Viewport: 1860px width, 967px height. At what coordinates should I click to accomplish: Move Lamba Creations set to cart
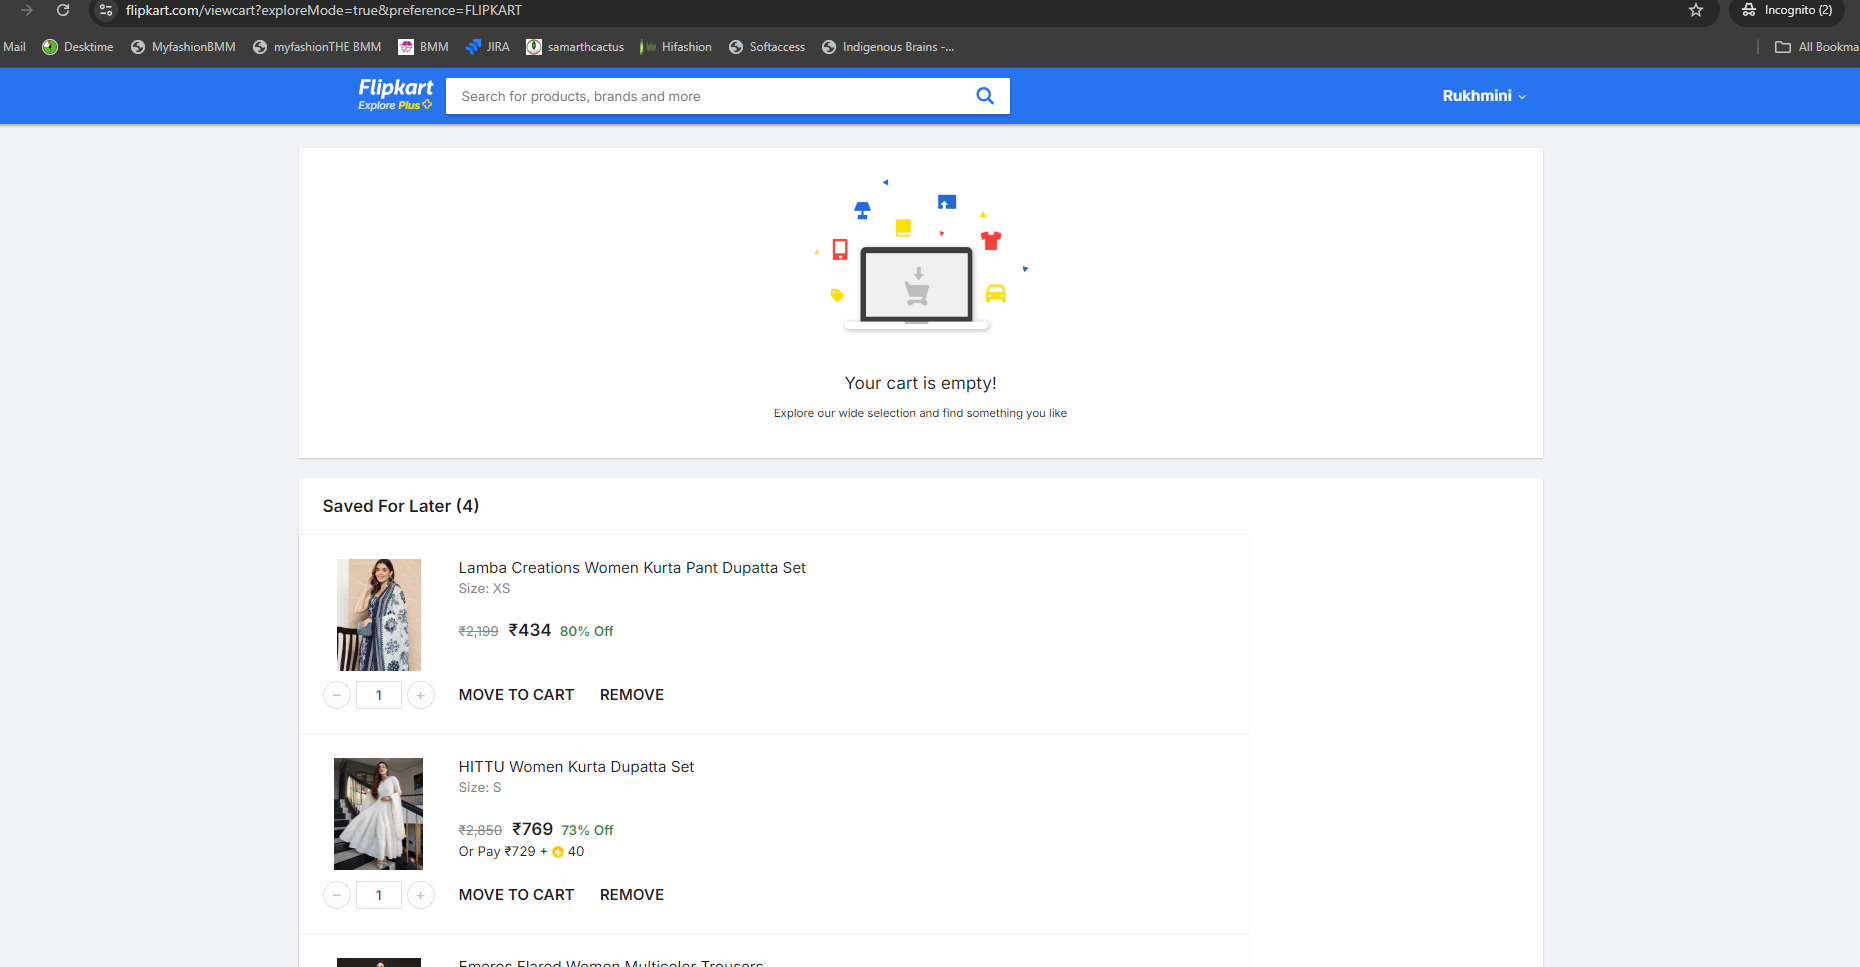[516, 695]
